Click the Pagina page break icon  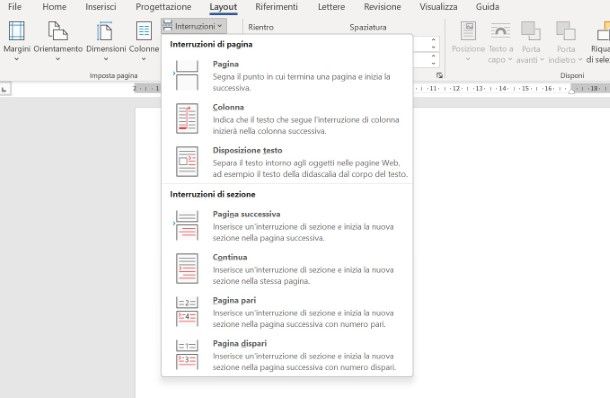pos(187,75)
